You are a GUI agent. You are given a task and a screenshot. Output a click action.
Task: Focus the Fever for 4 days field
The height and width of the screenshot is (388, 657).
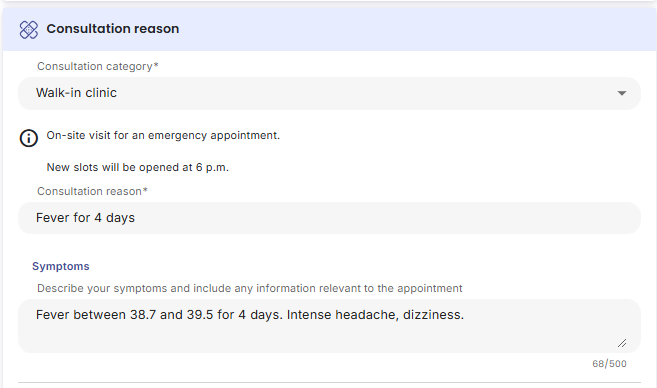[329, 218]
